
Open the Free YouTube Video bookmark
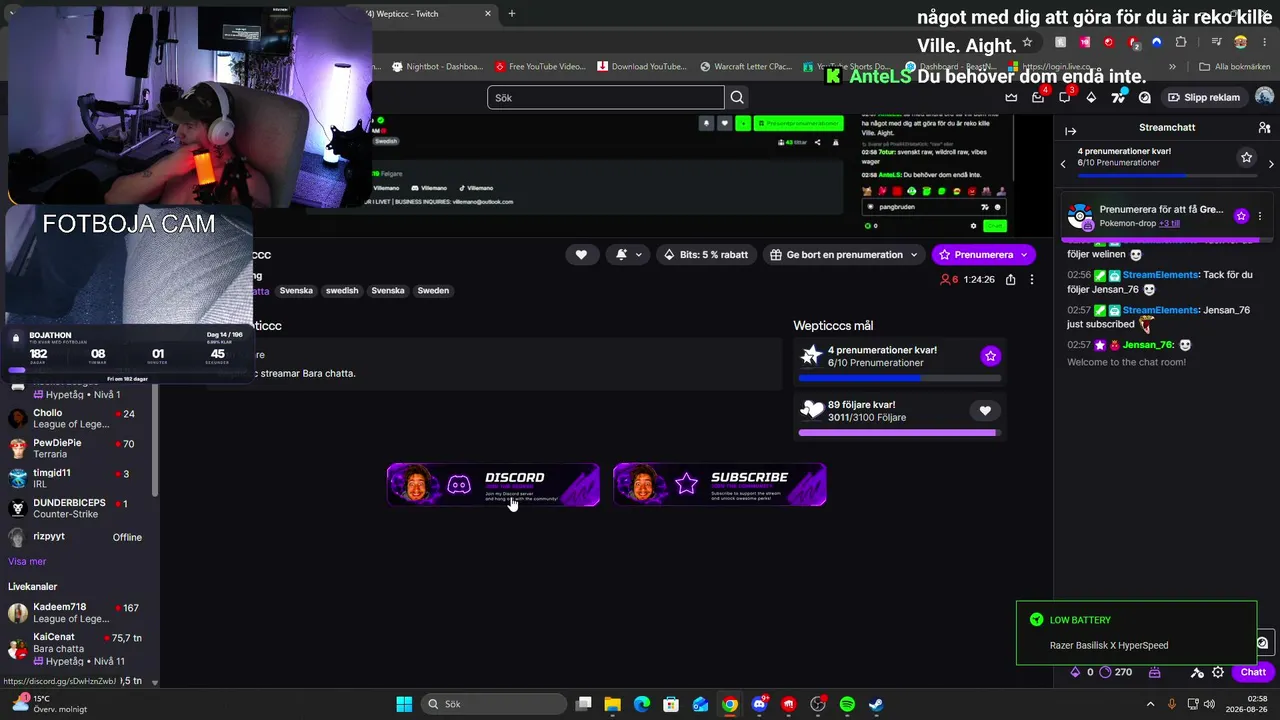(x=540, y=67)
